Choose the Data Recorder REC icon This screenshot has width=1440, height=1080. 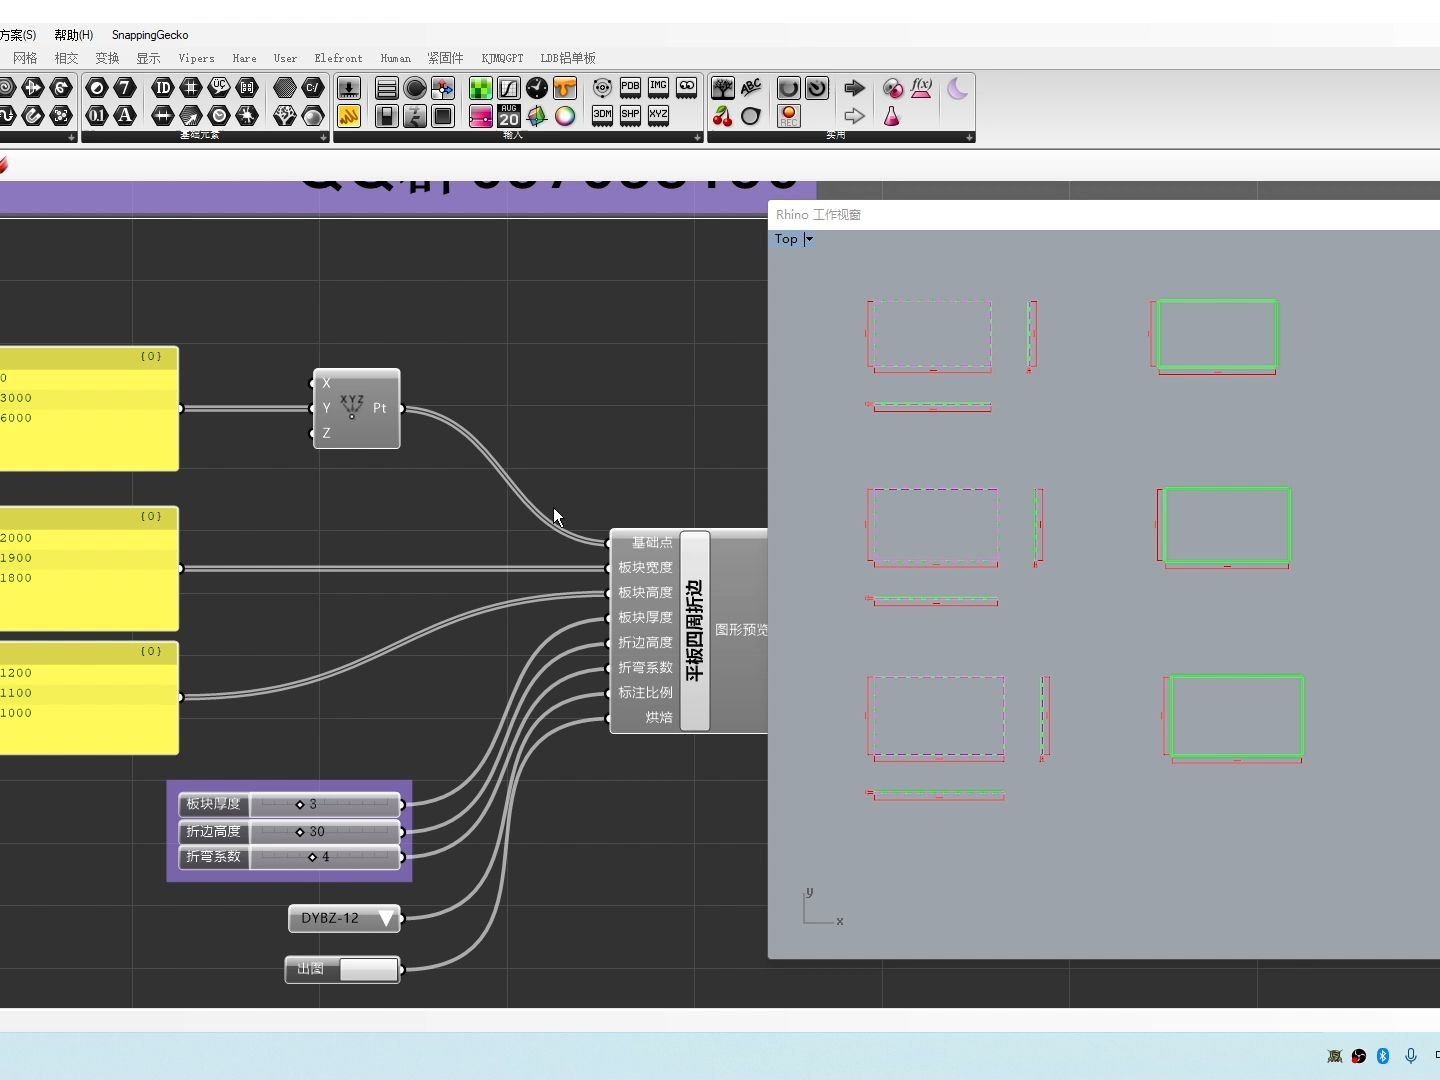click(789, 116)
